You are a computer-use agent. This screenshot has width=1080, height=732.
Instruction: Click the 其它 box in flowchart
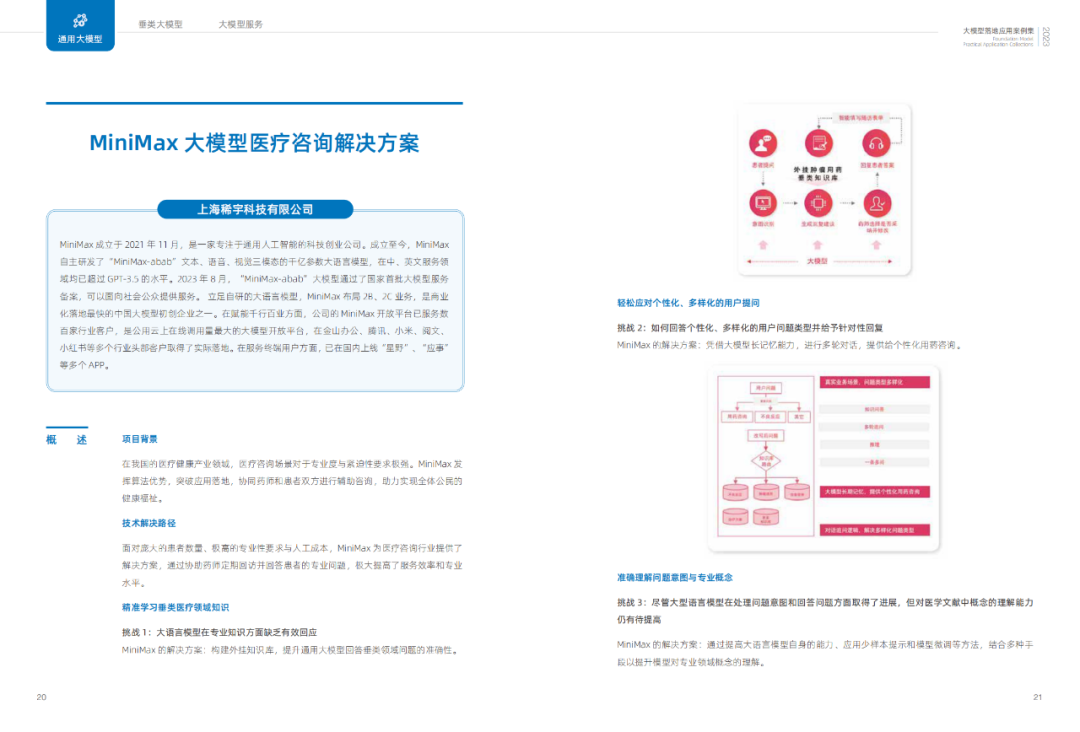point(799,417)
